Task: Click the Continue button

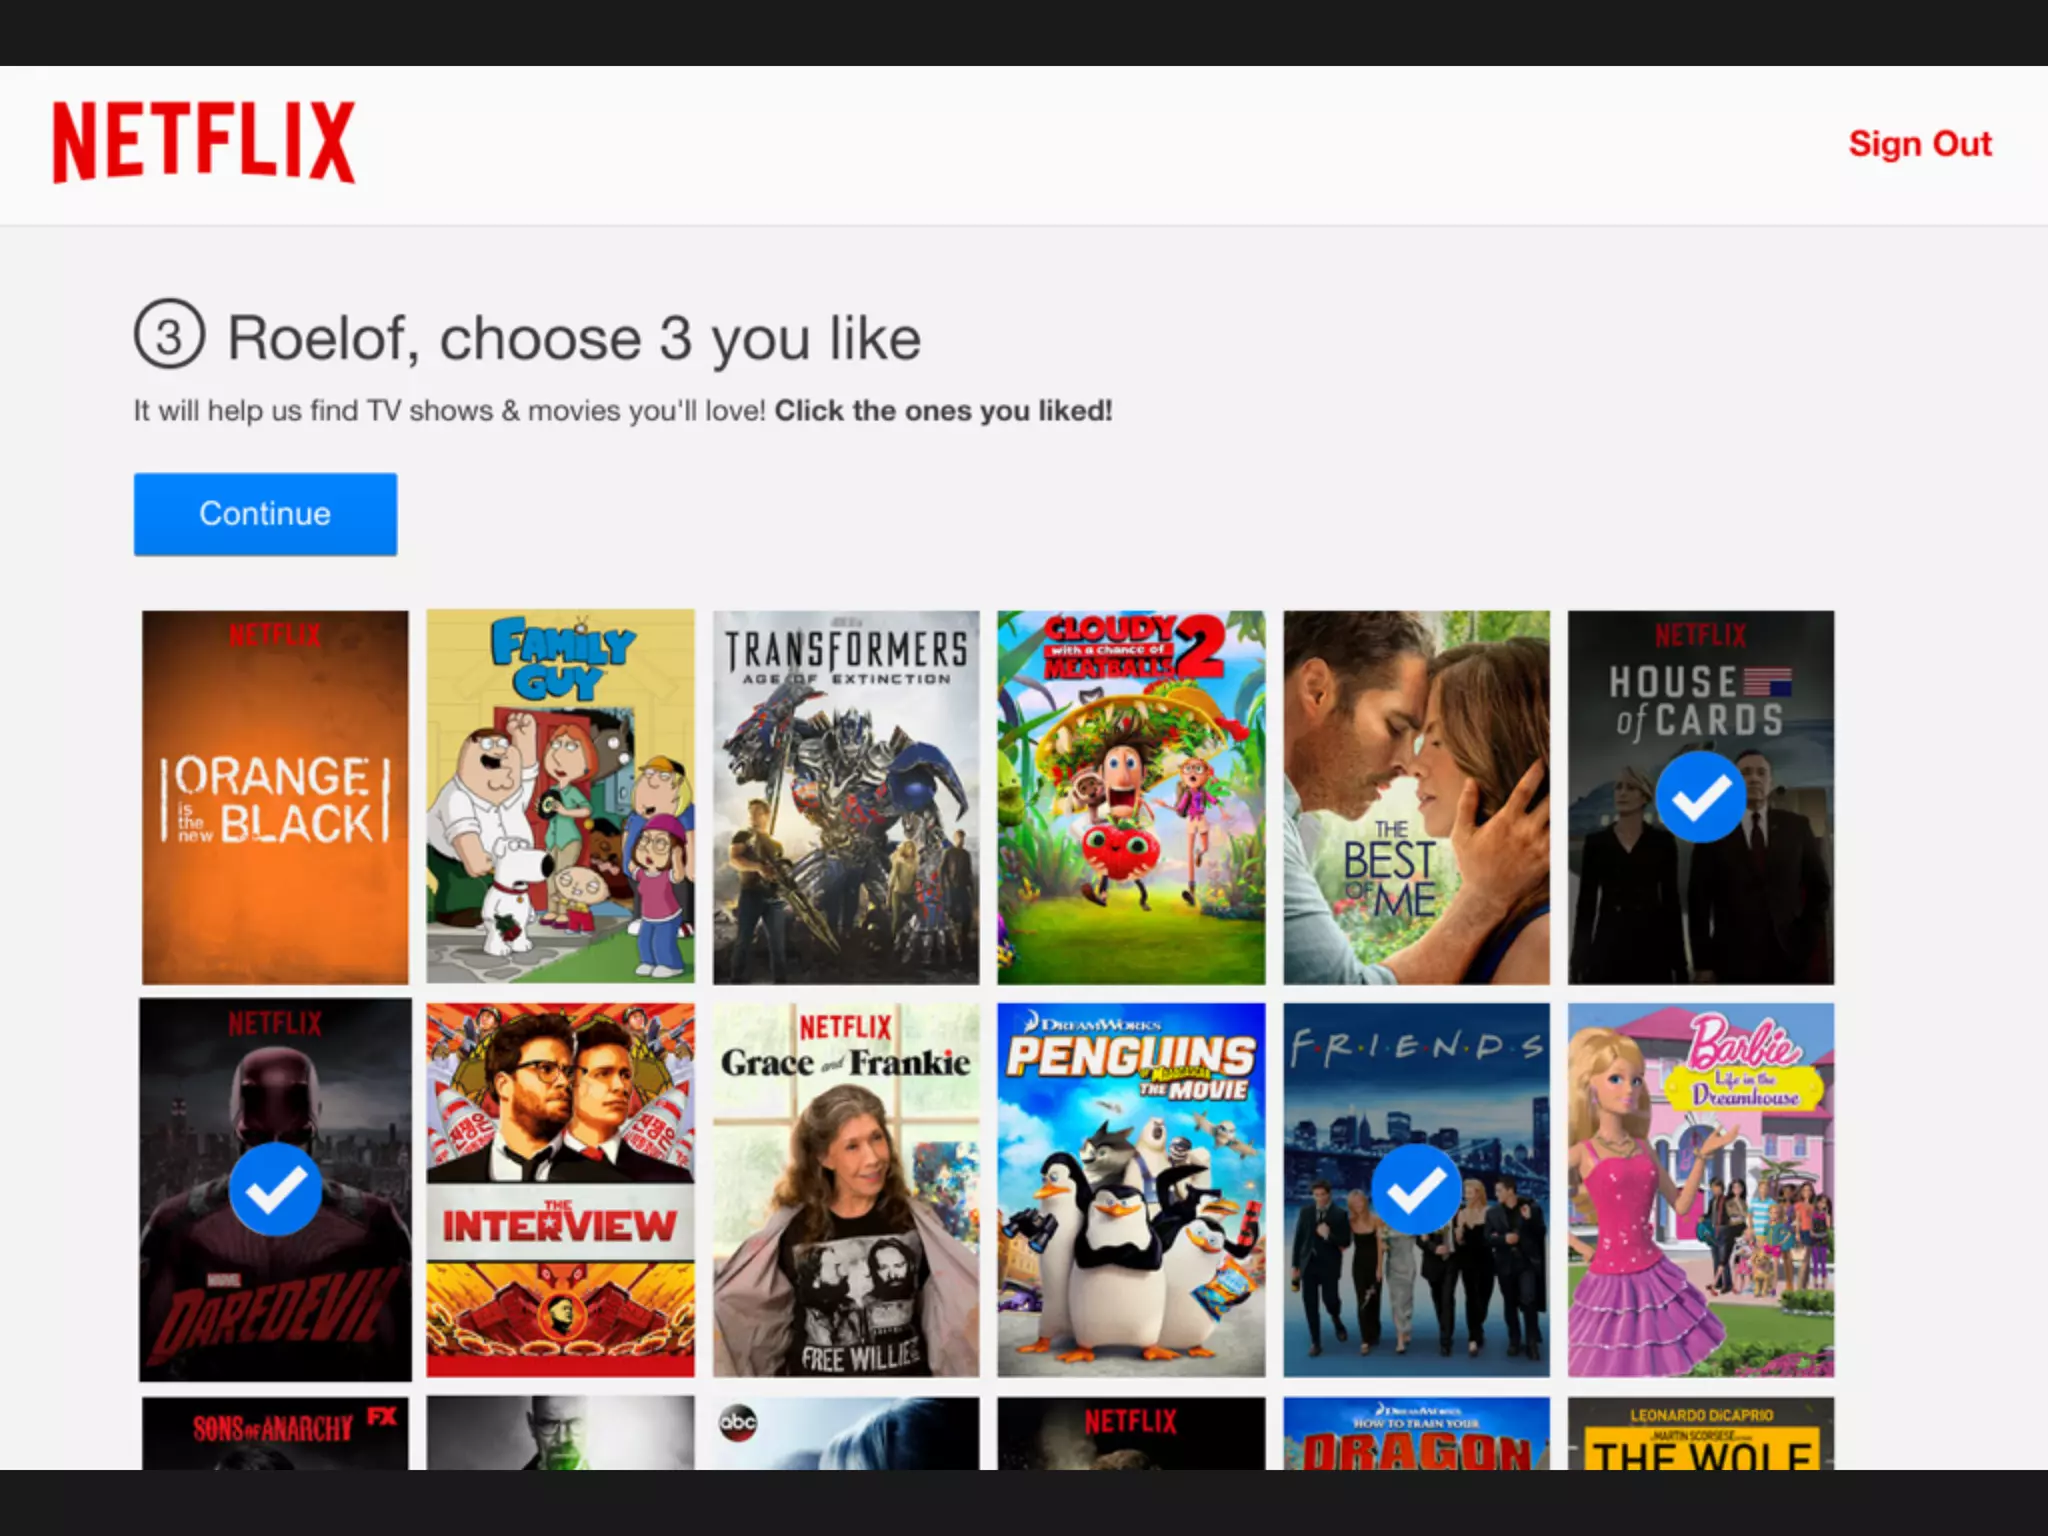Action: (x=265, y=514)
